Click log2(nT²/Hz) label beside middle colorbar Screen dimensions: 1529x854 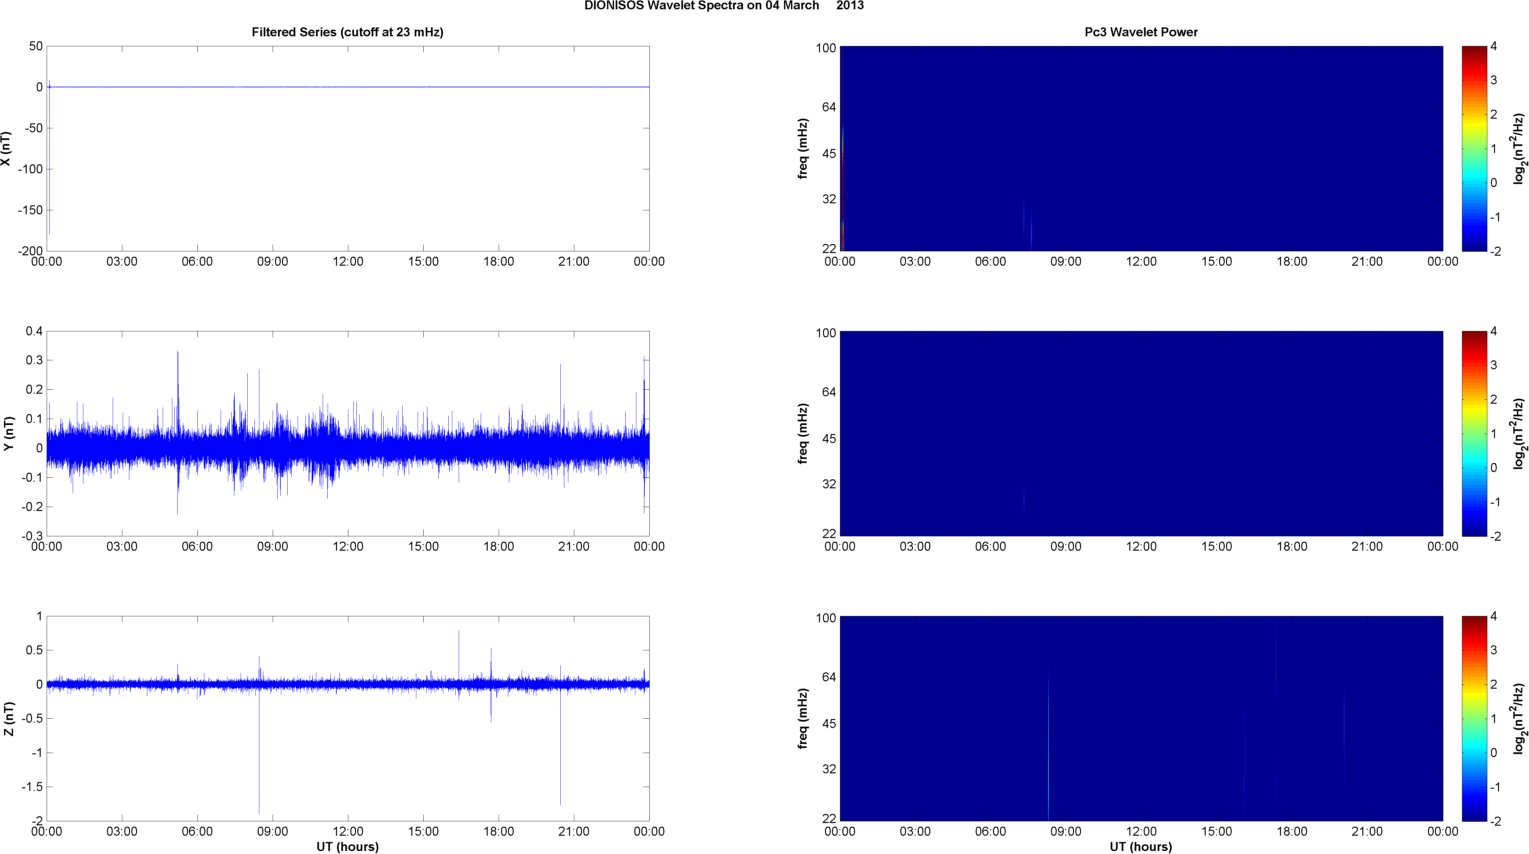[x=1519, y=434]
